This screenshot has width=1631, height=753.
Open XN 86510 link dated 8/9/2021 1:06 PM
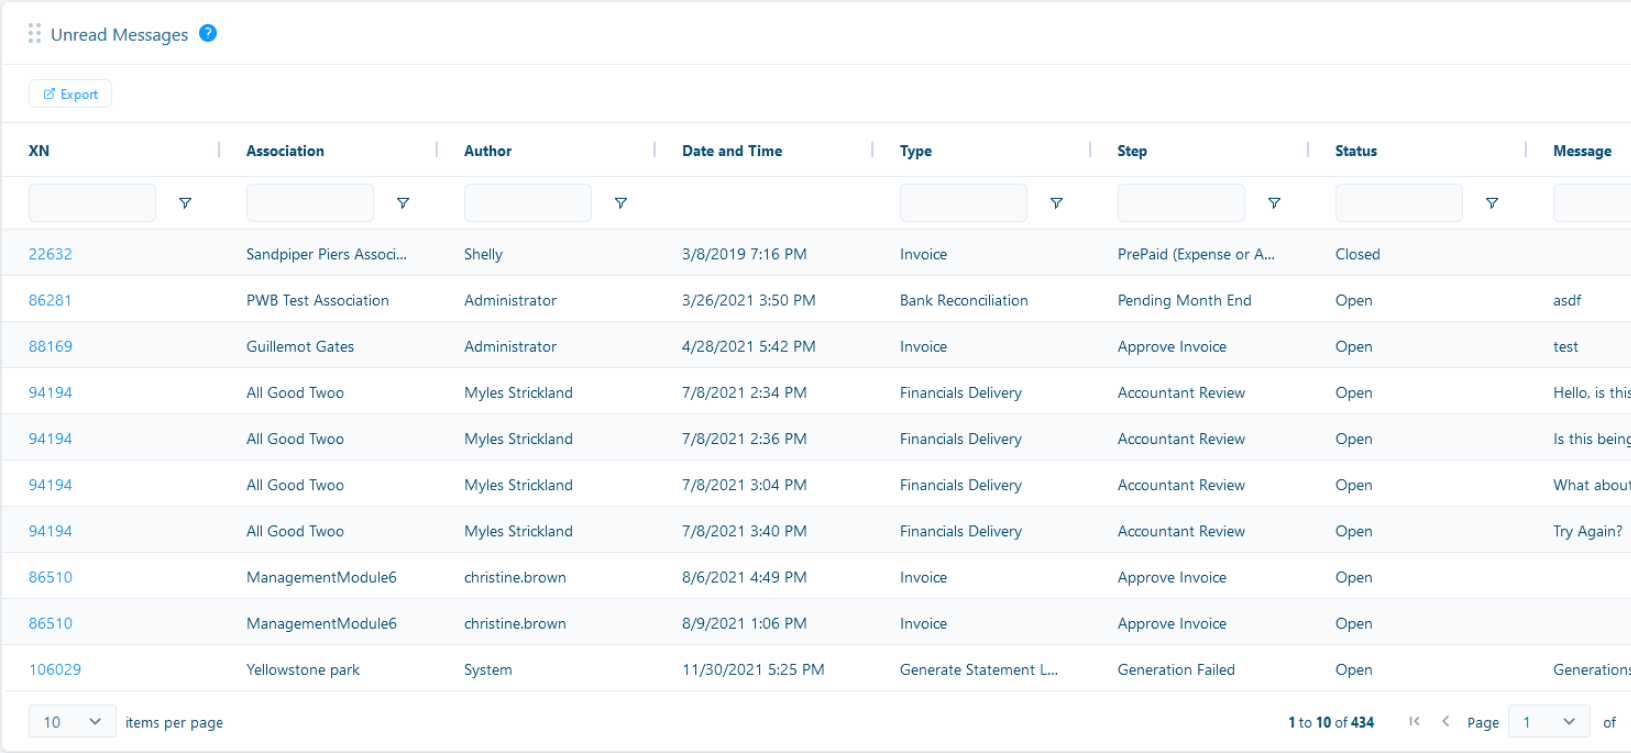point(50,623)
